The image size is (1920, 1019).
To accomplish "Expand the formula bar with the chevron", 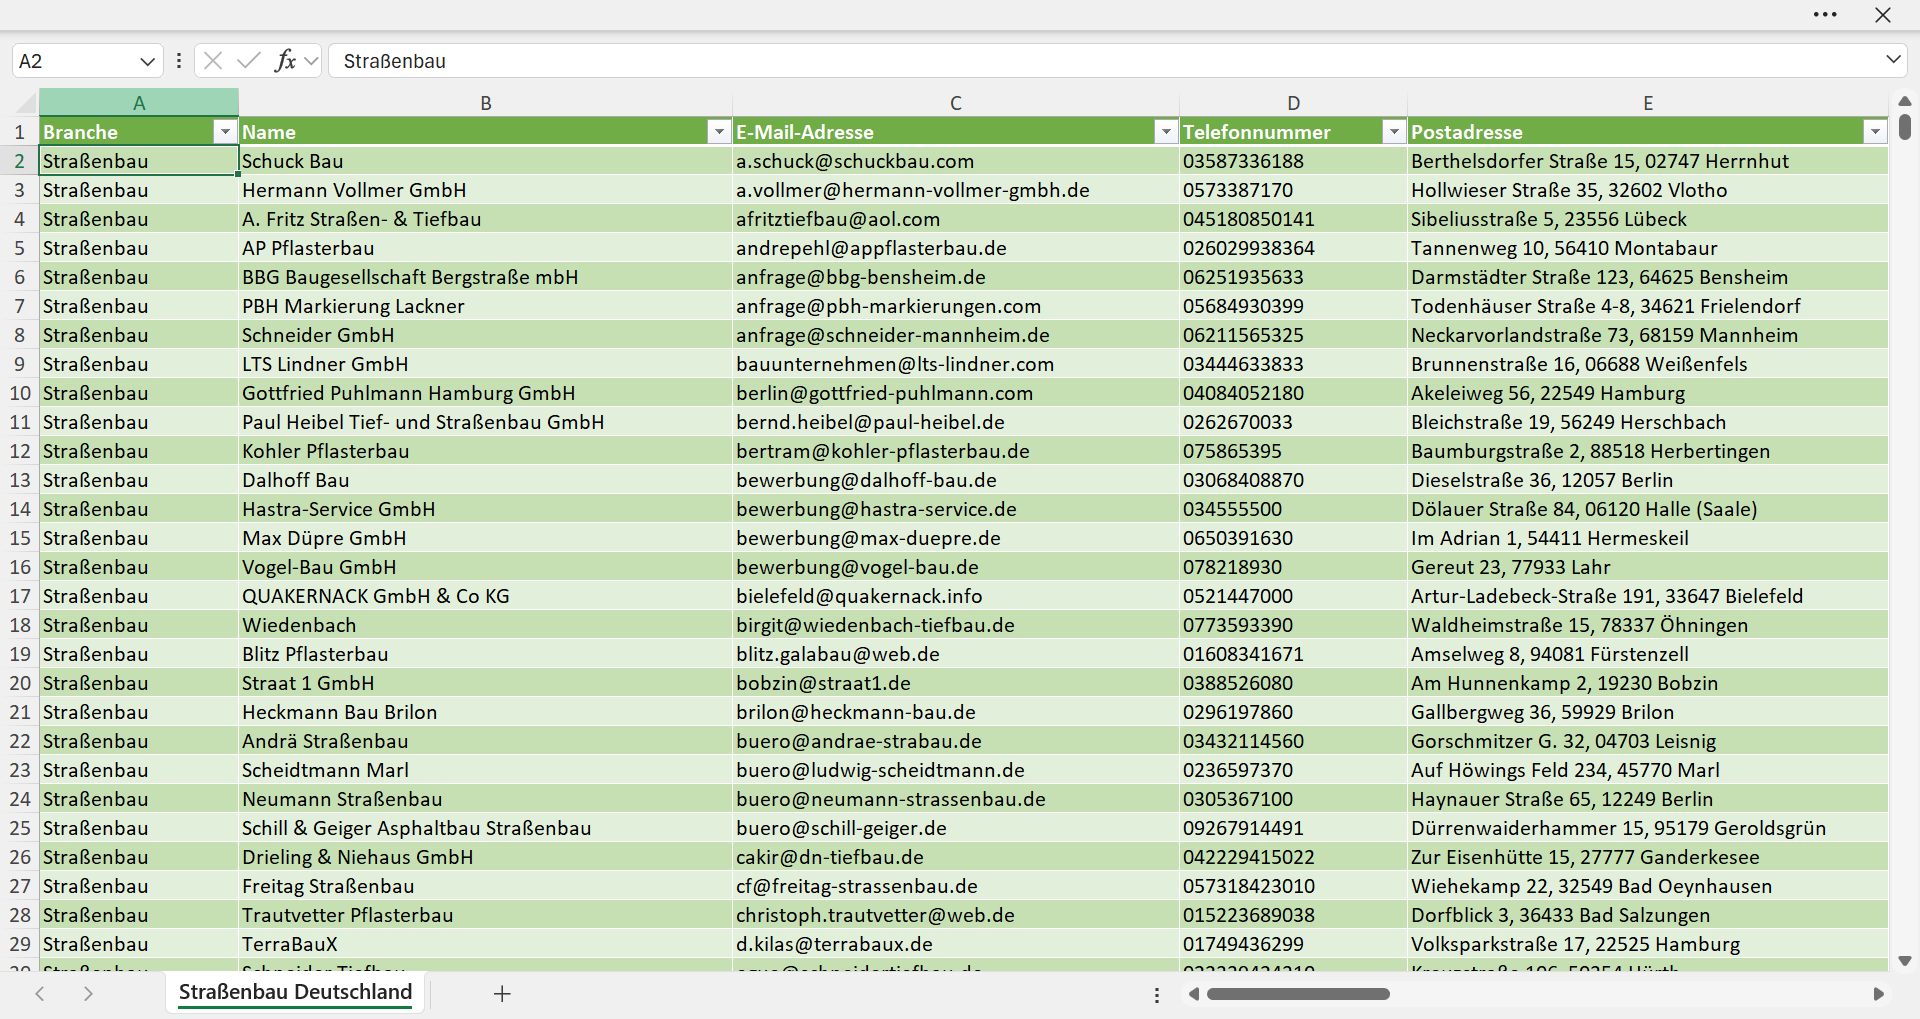I will click(x=1893, y=60).
